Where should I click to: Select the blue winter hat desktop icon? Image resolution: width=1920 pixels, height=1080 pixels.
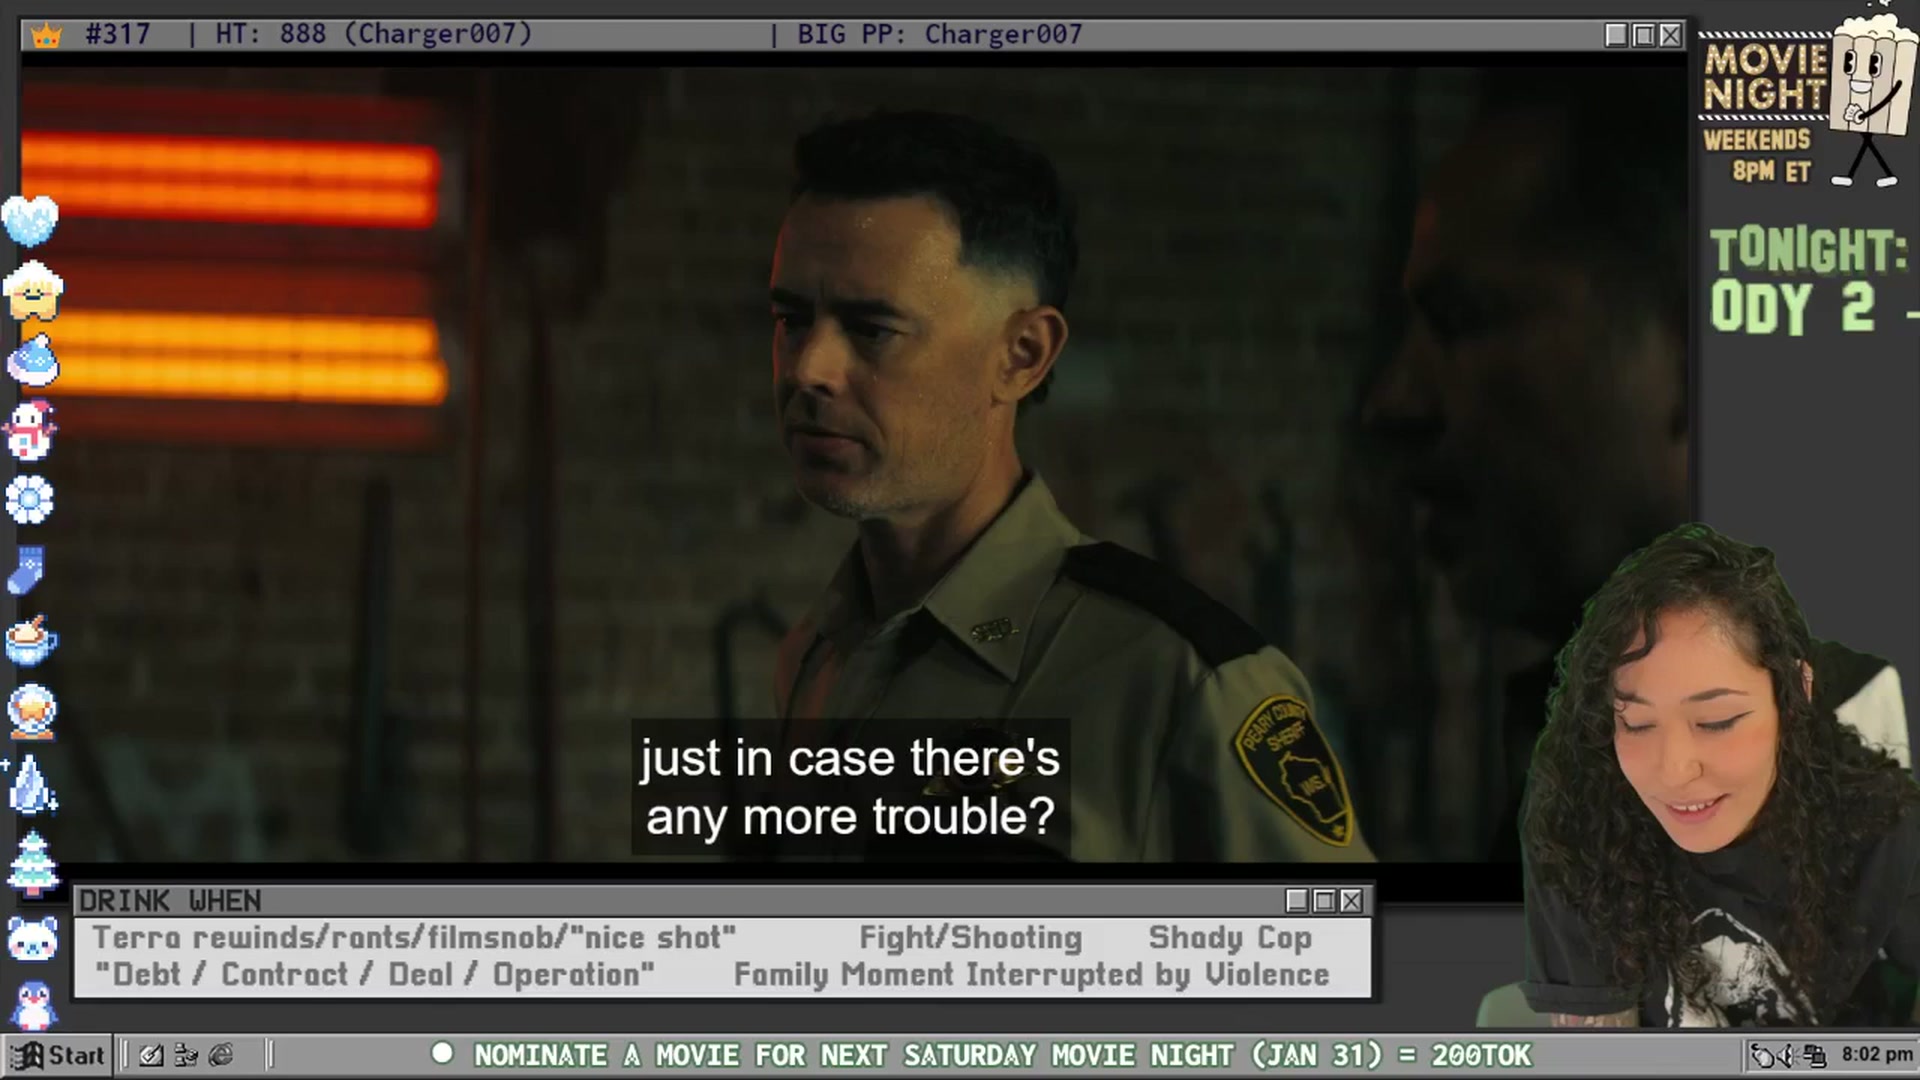[33, 360]
